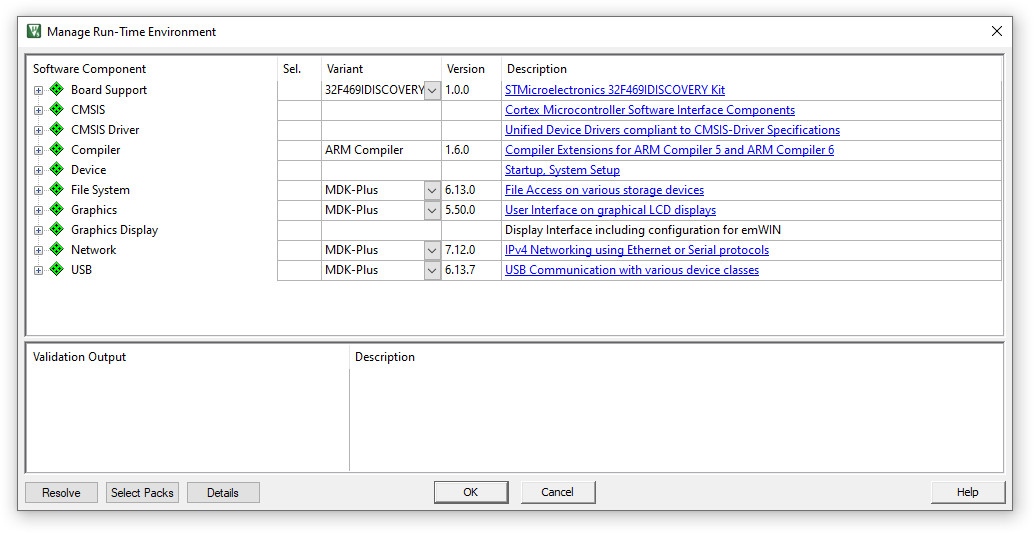Expand the Device tree node

38,170
